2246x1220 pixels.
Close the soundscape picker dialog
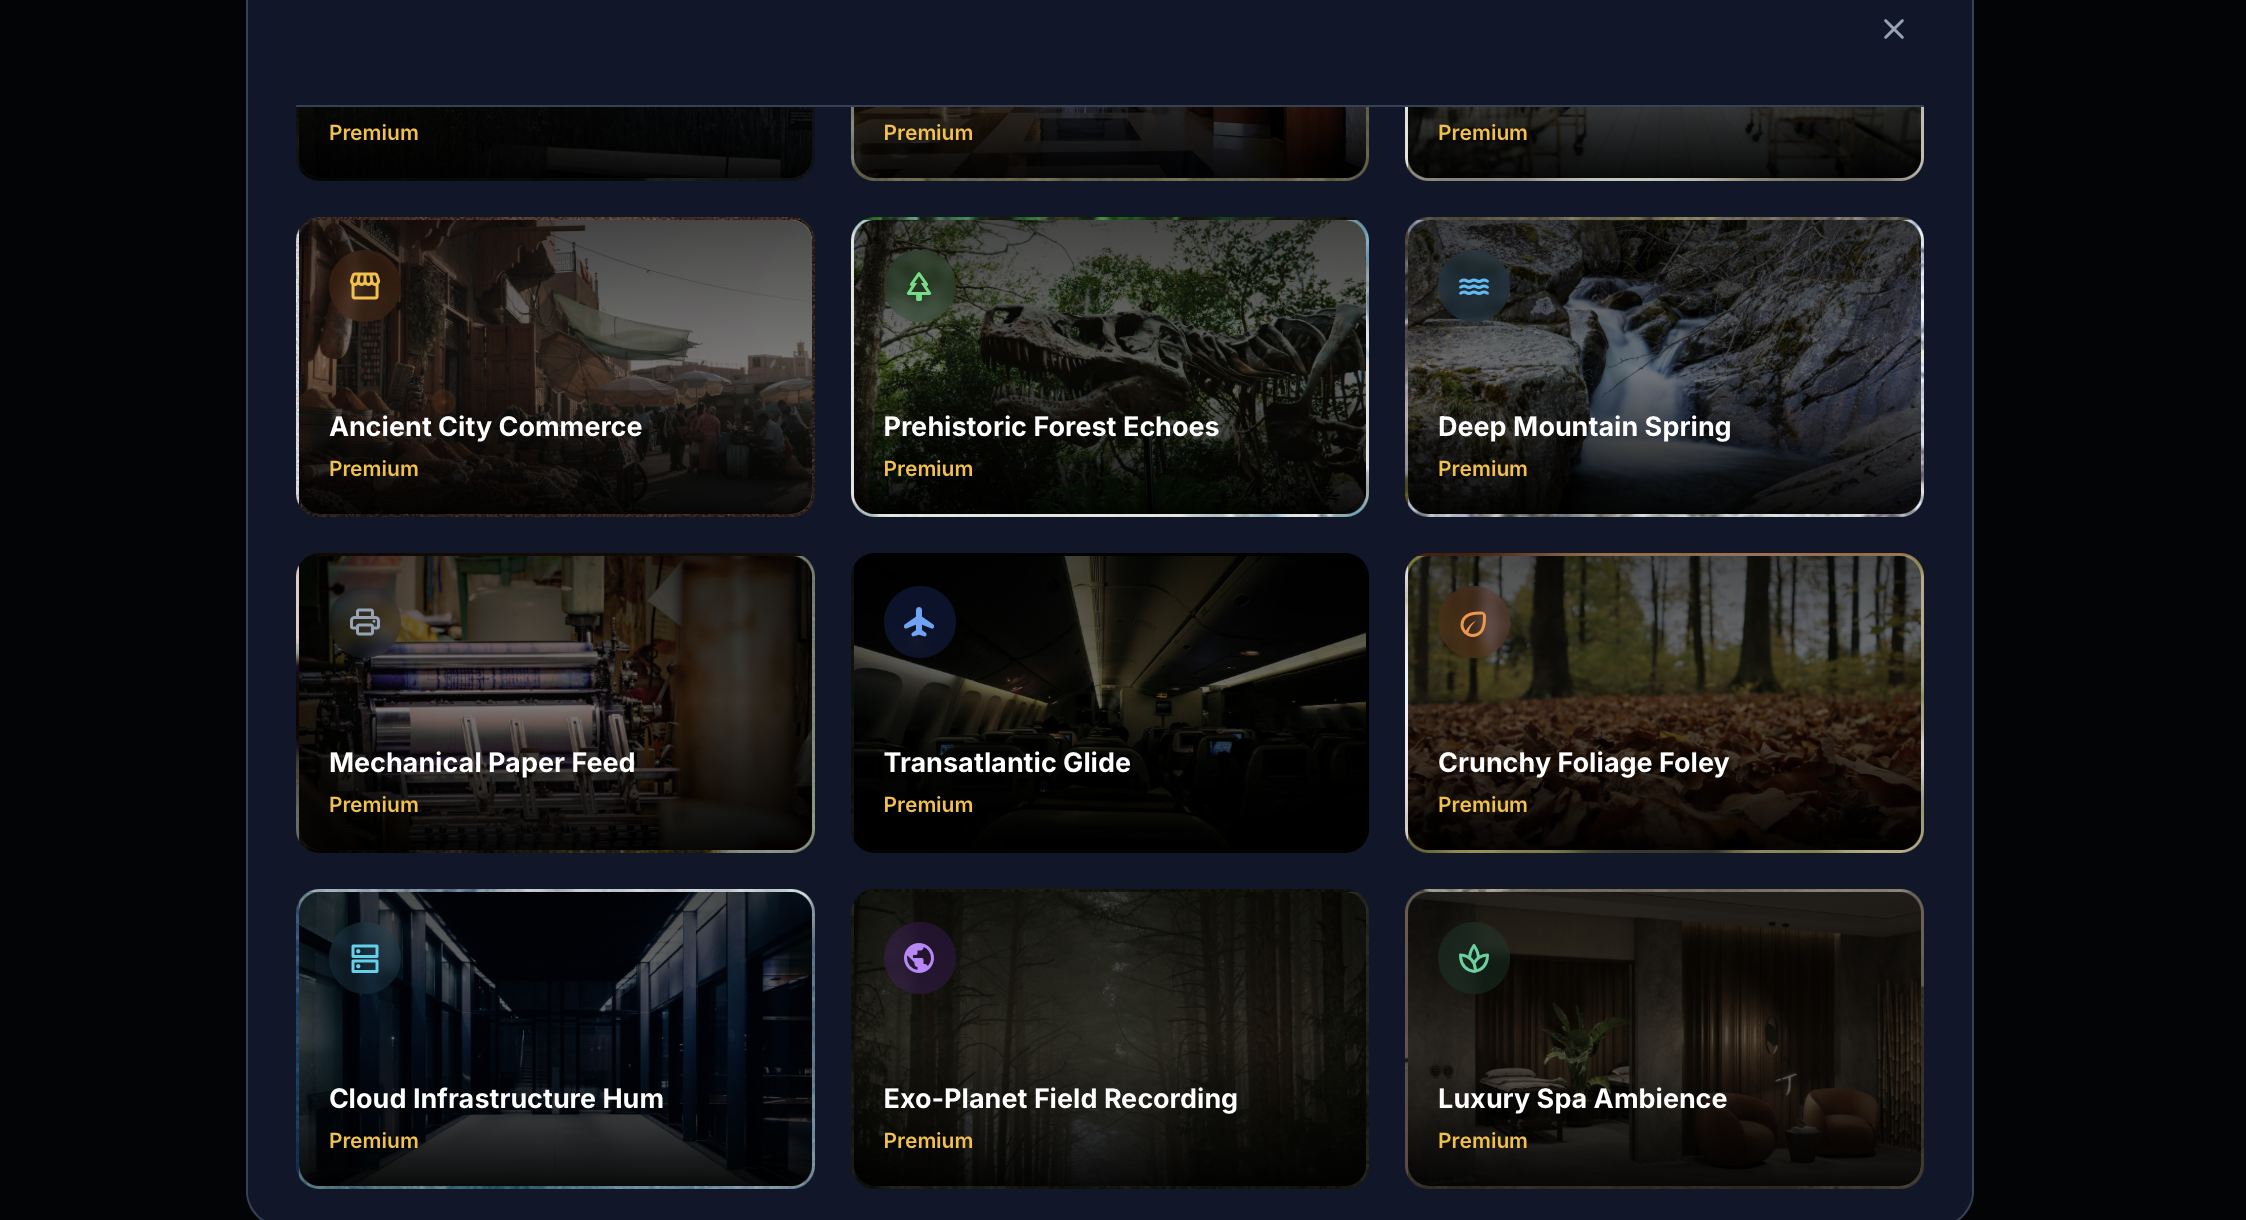click(1894, 29)
